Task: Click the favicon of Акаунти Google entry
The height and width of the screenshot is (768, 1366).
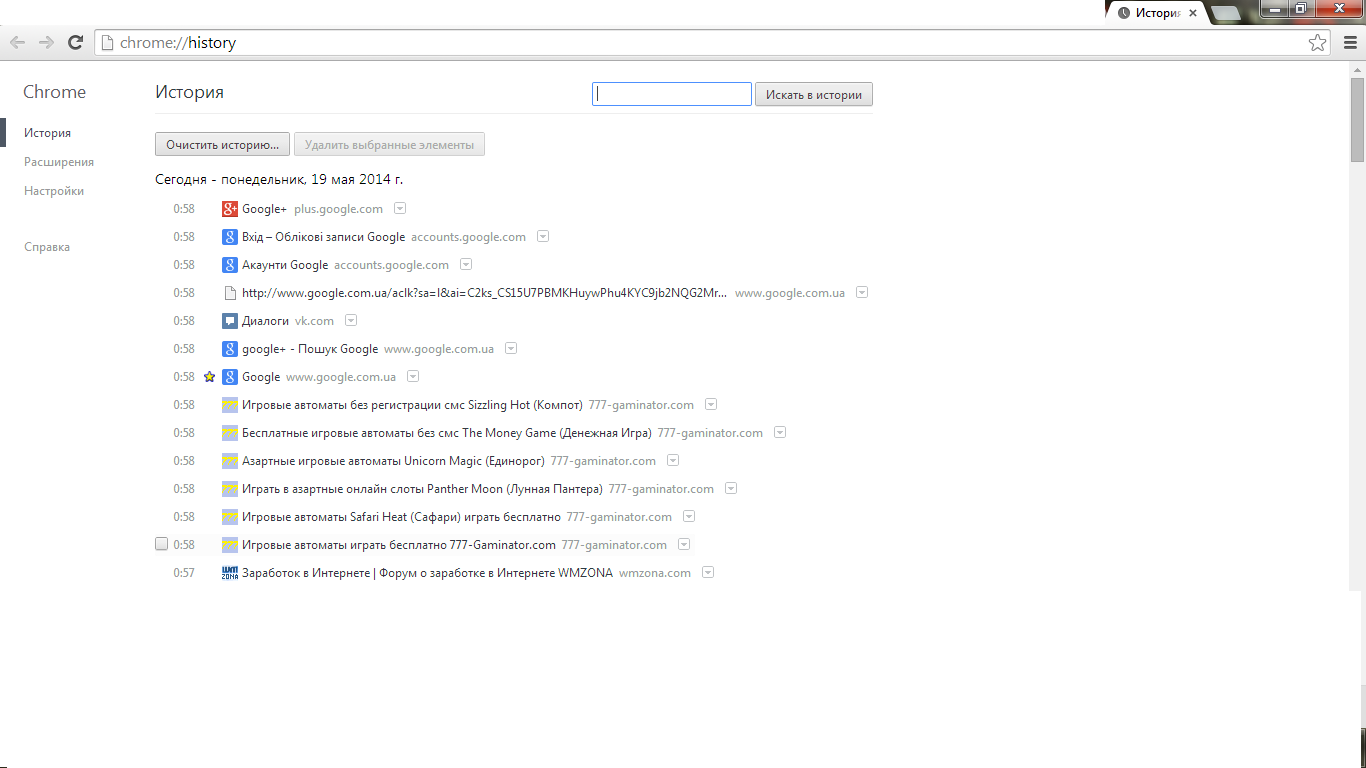Action: click(x=230, y=265)
